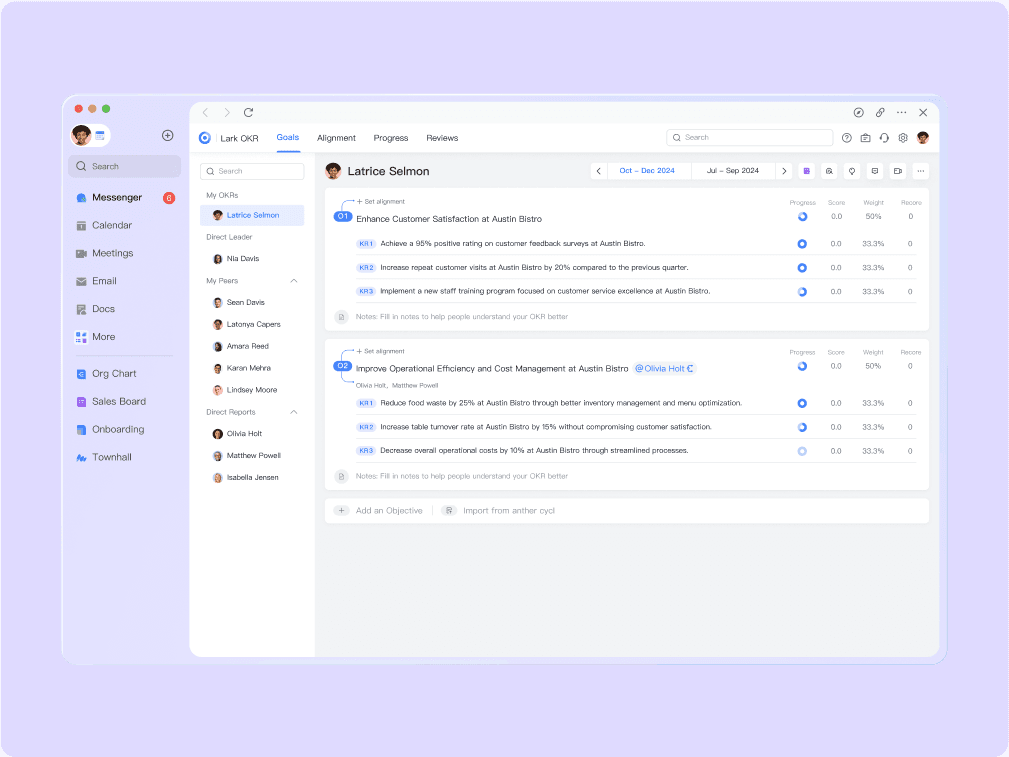Open title bar three-dot menu

902,113
